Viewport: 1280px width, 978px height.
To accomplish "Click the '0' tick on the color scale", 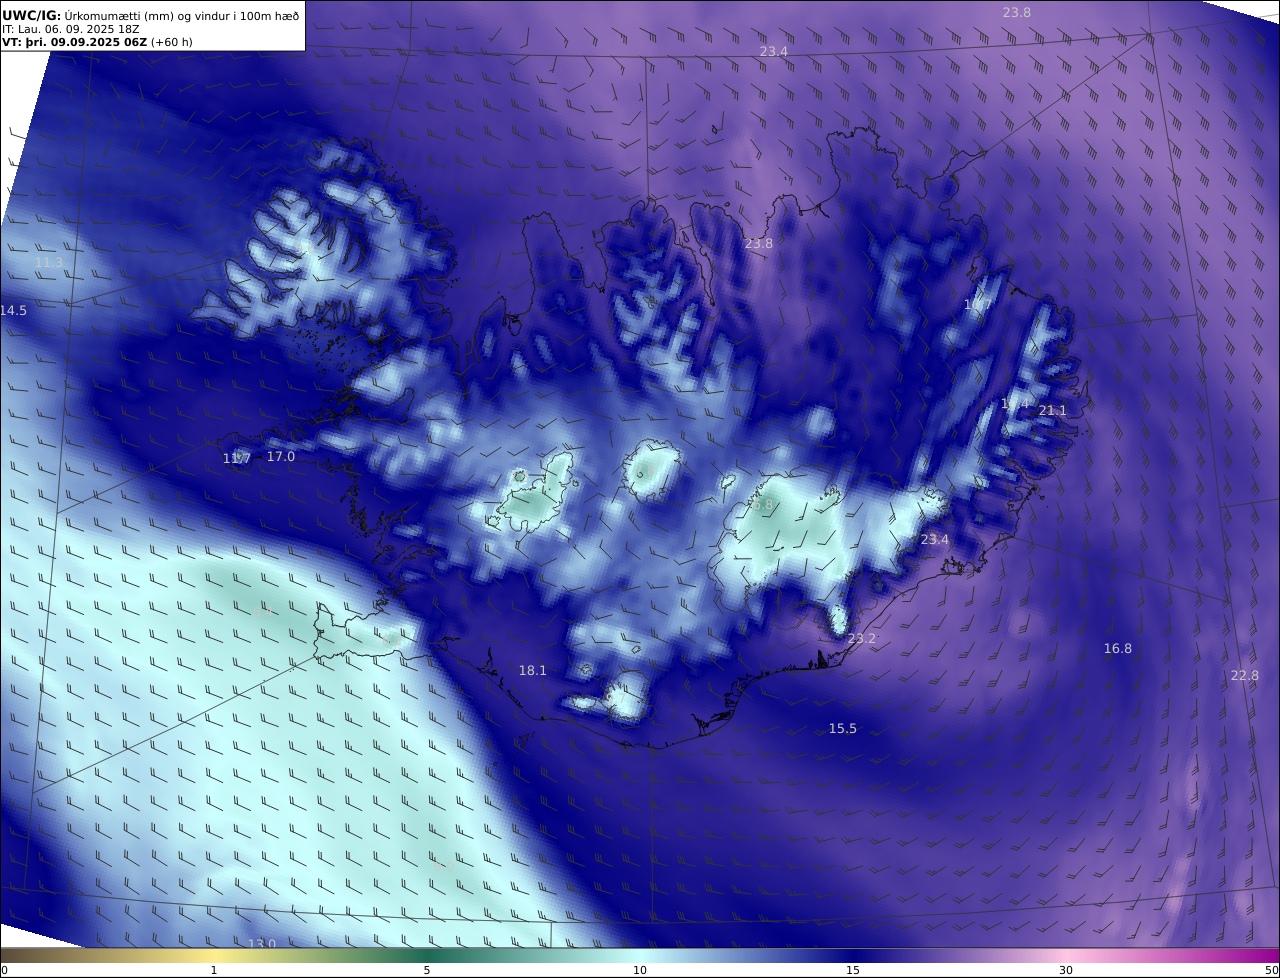I will (x=4, y=970).
